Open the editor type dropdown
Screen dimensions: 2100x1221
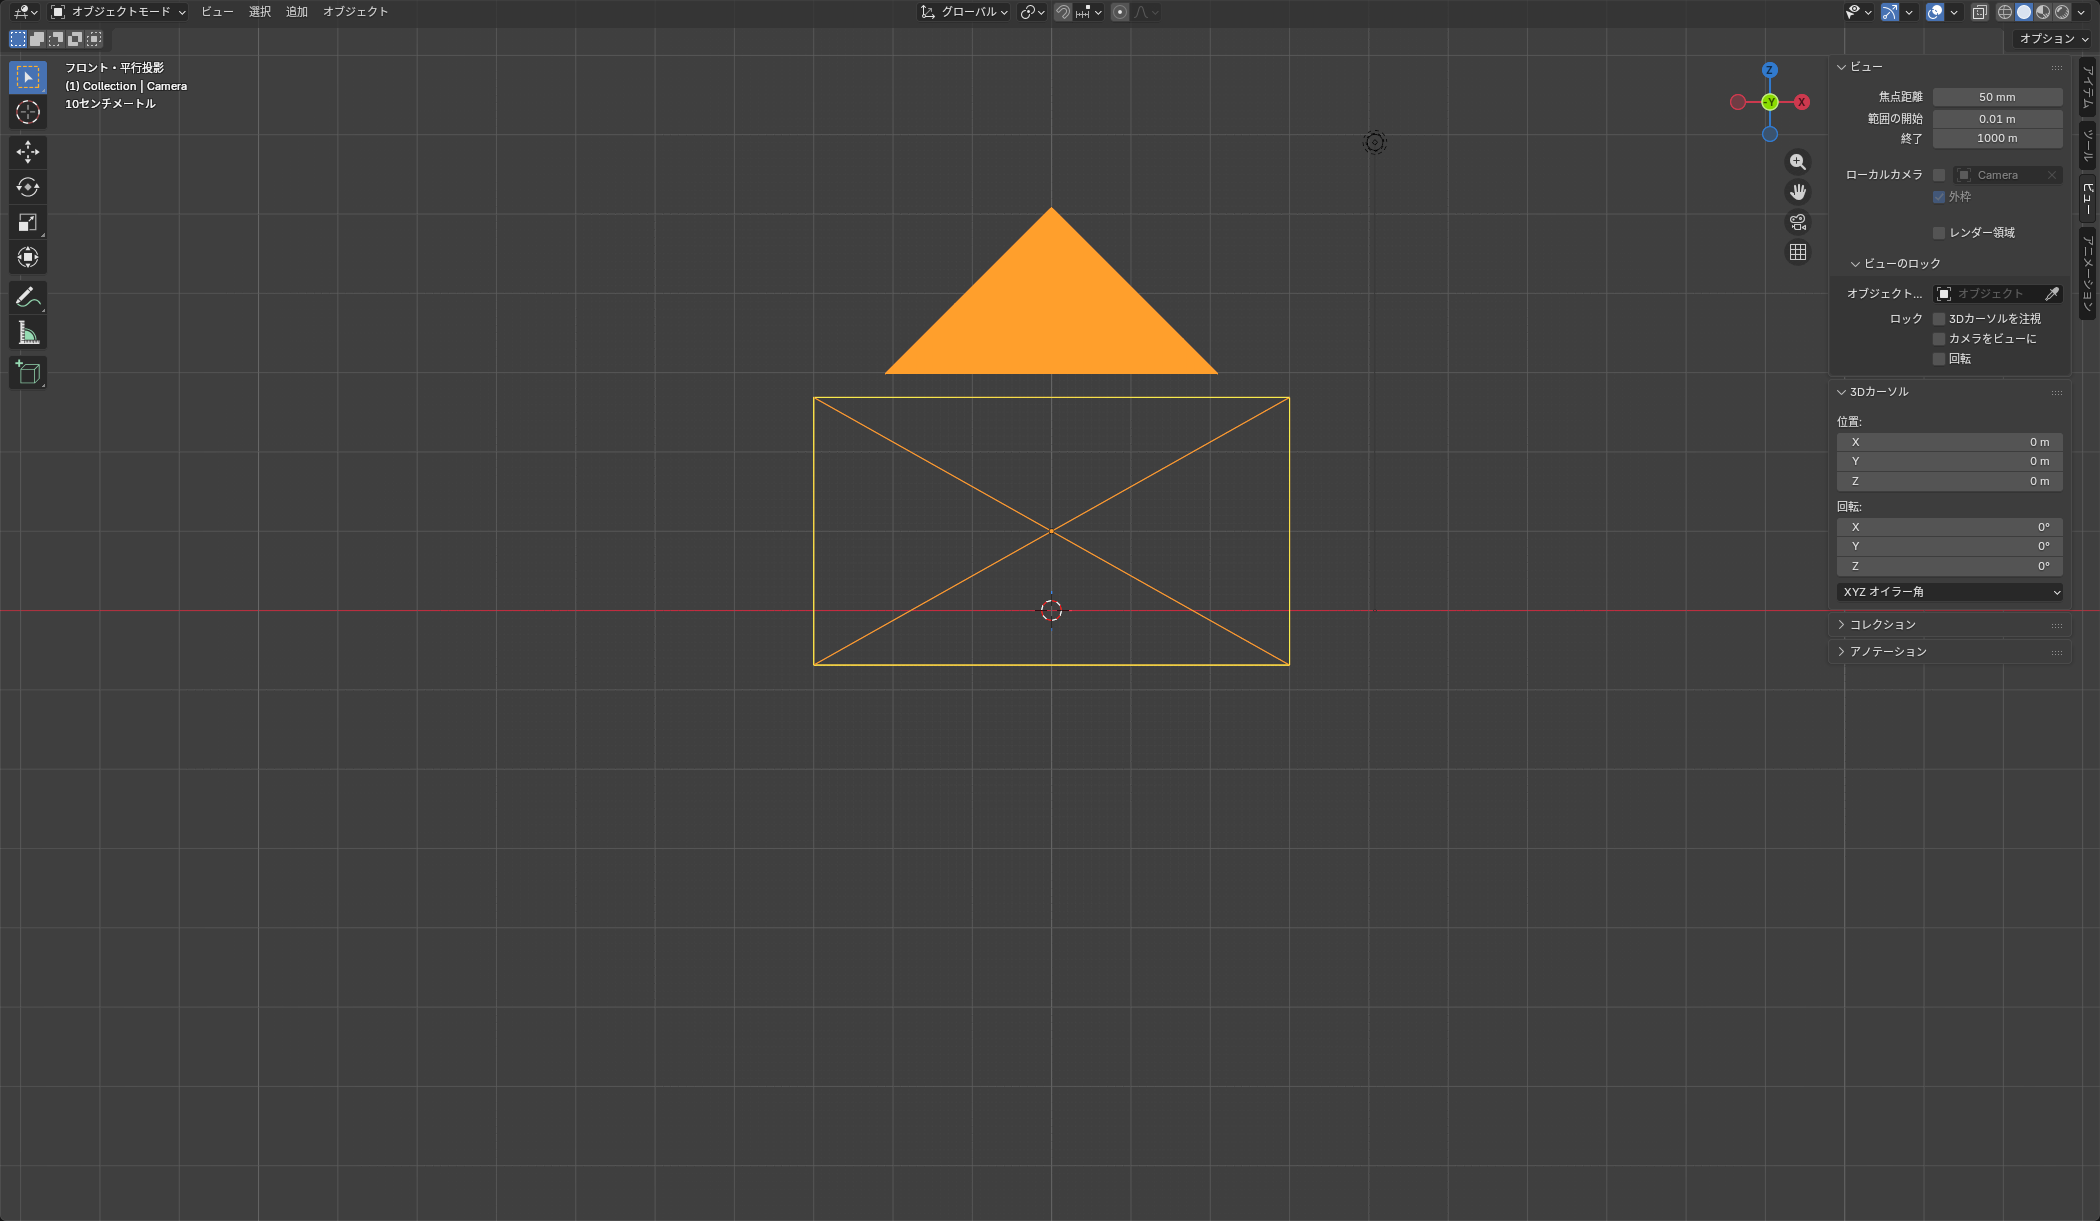tap(25, 12)
